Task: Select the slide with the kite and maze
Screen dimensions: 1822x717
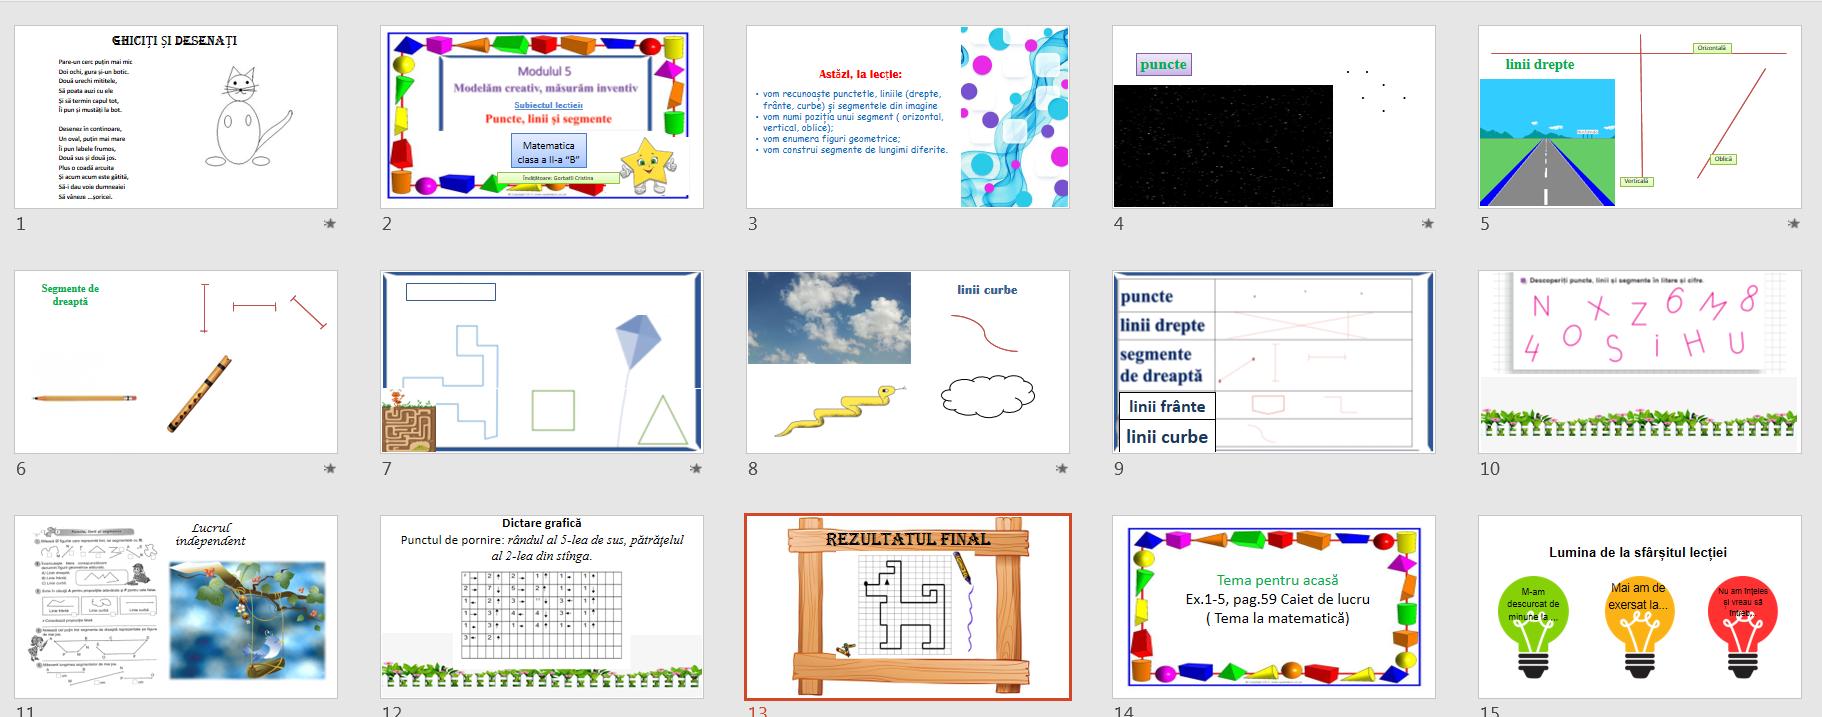Action: pos(542,362)
